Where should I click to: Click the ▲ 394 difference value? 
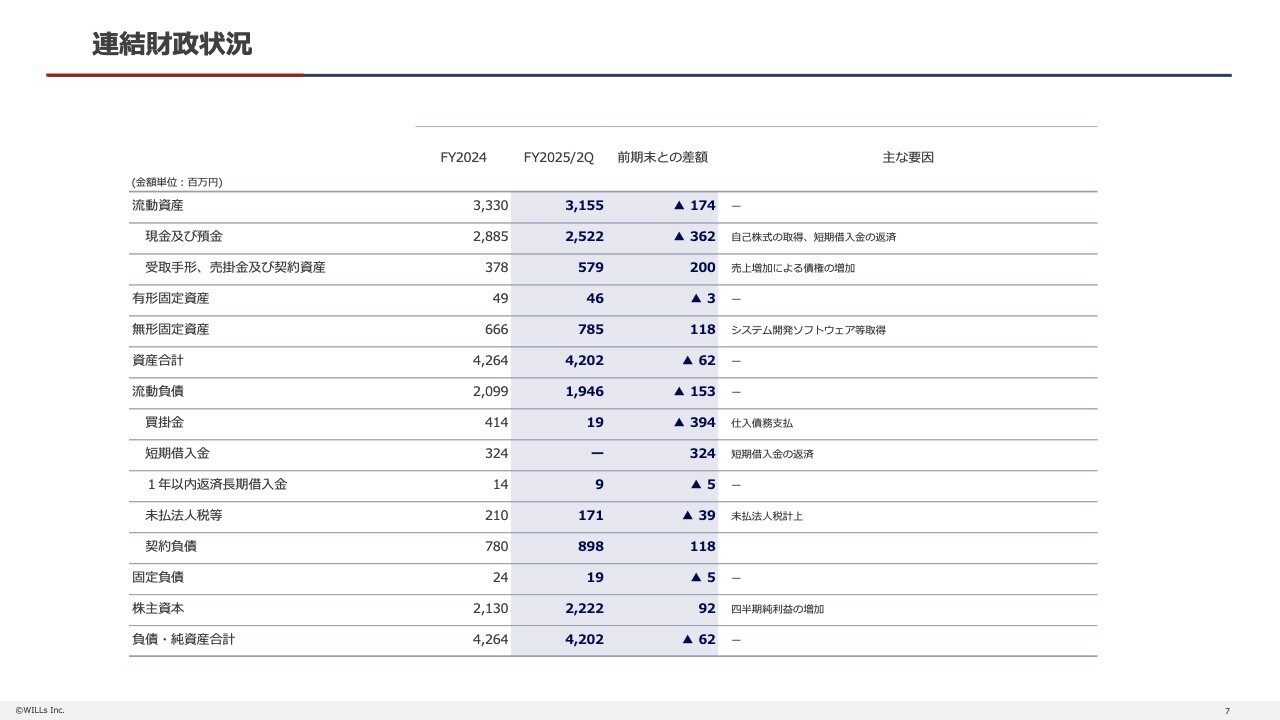pos(695,423)
